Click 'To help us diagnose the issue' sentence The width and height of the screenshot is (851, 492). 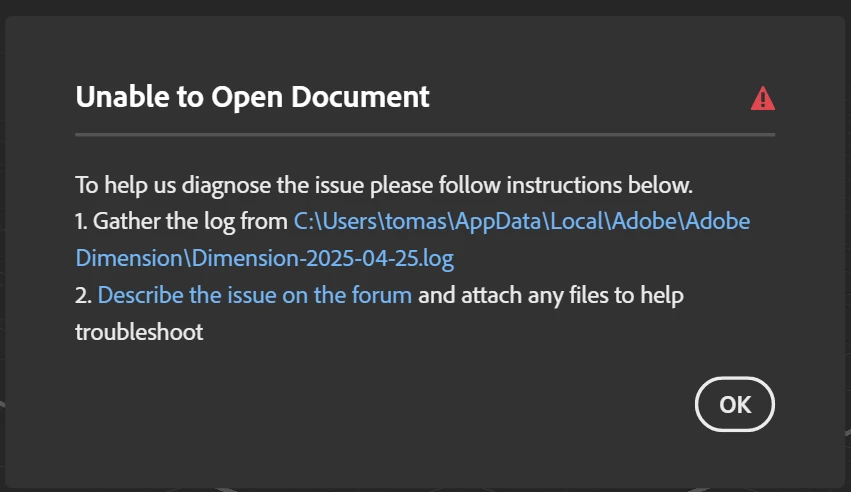[384, 185]
